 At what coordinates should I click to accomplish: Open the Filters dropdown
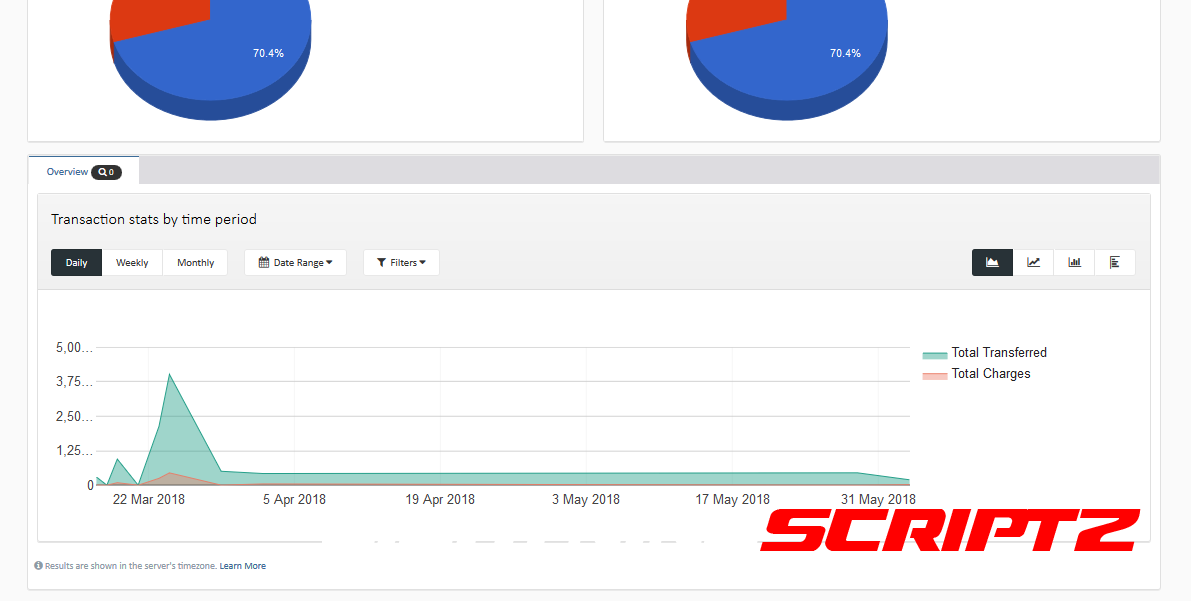(401, 263)
